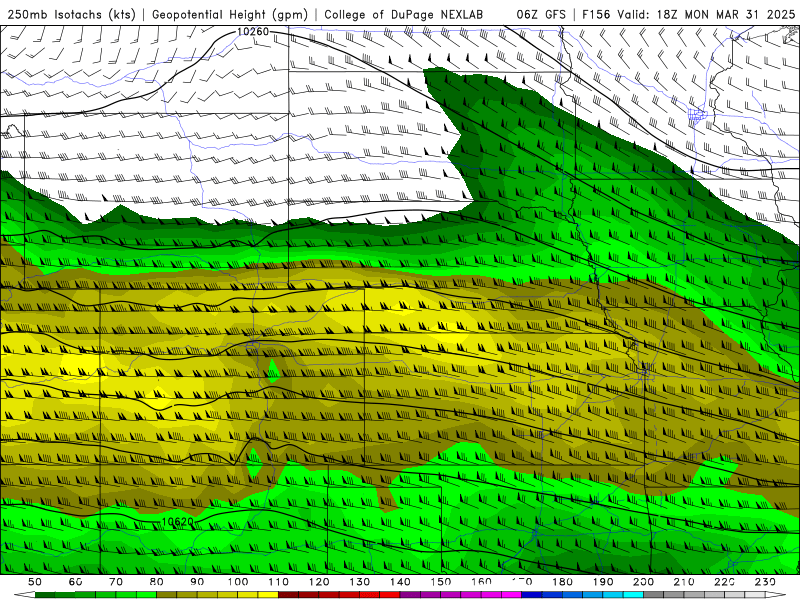Click the 10260 height contour label

pyautogui.click(x=253, y=32)
